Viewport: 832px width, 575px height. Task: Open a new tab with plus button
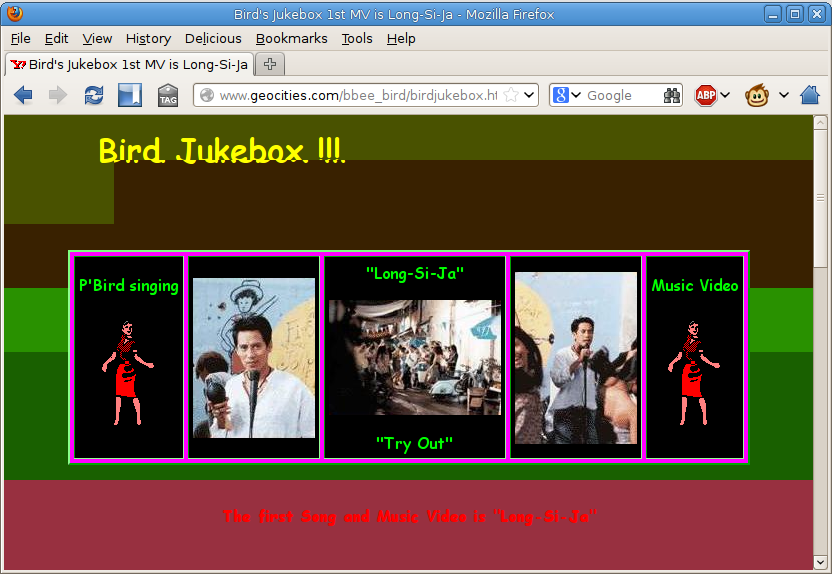pos(270,64)
